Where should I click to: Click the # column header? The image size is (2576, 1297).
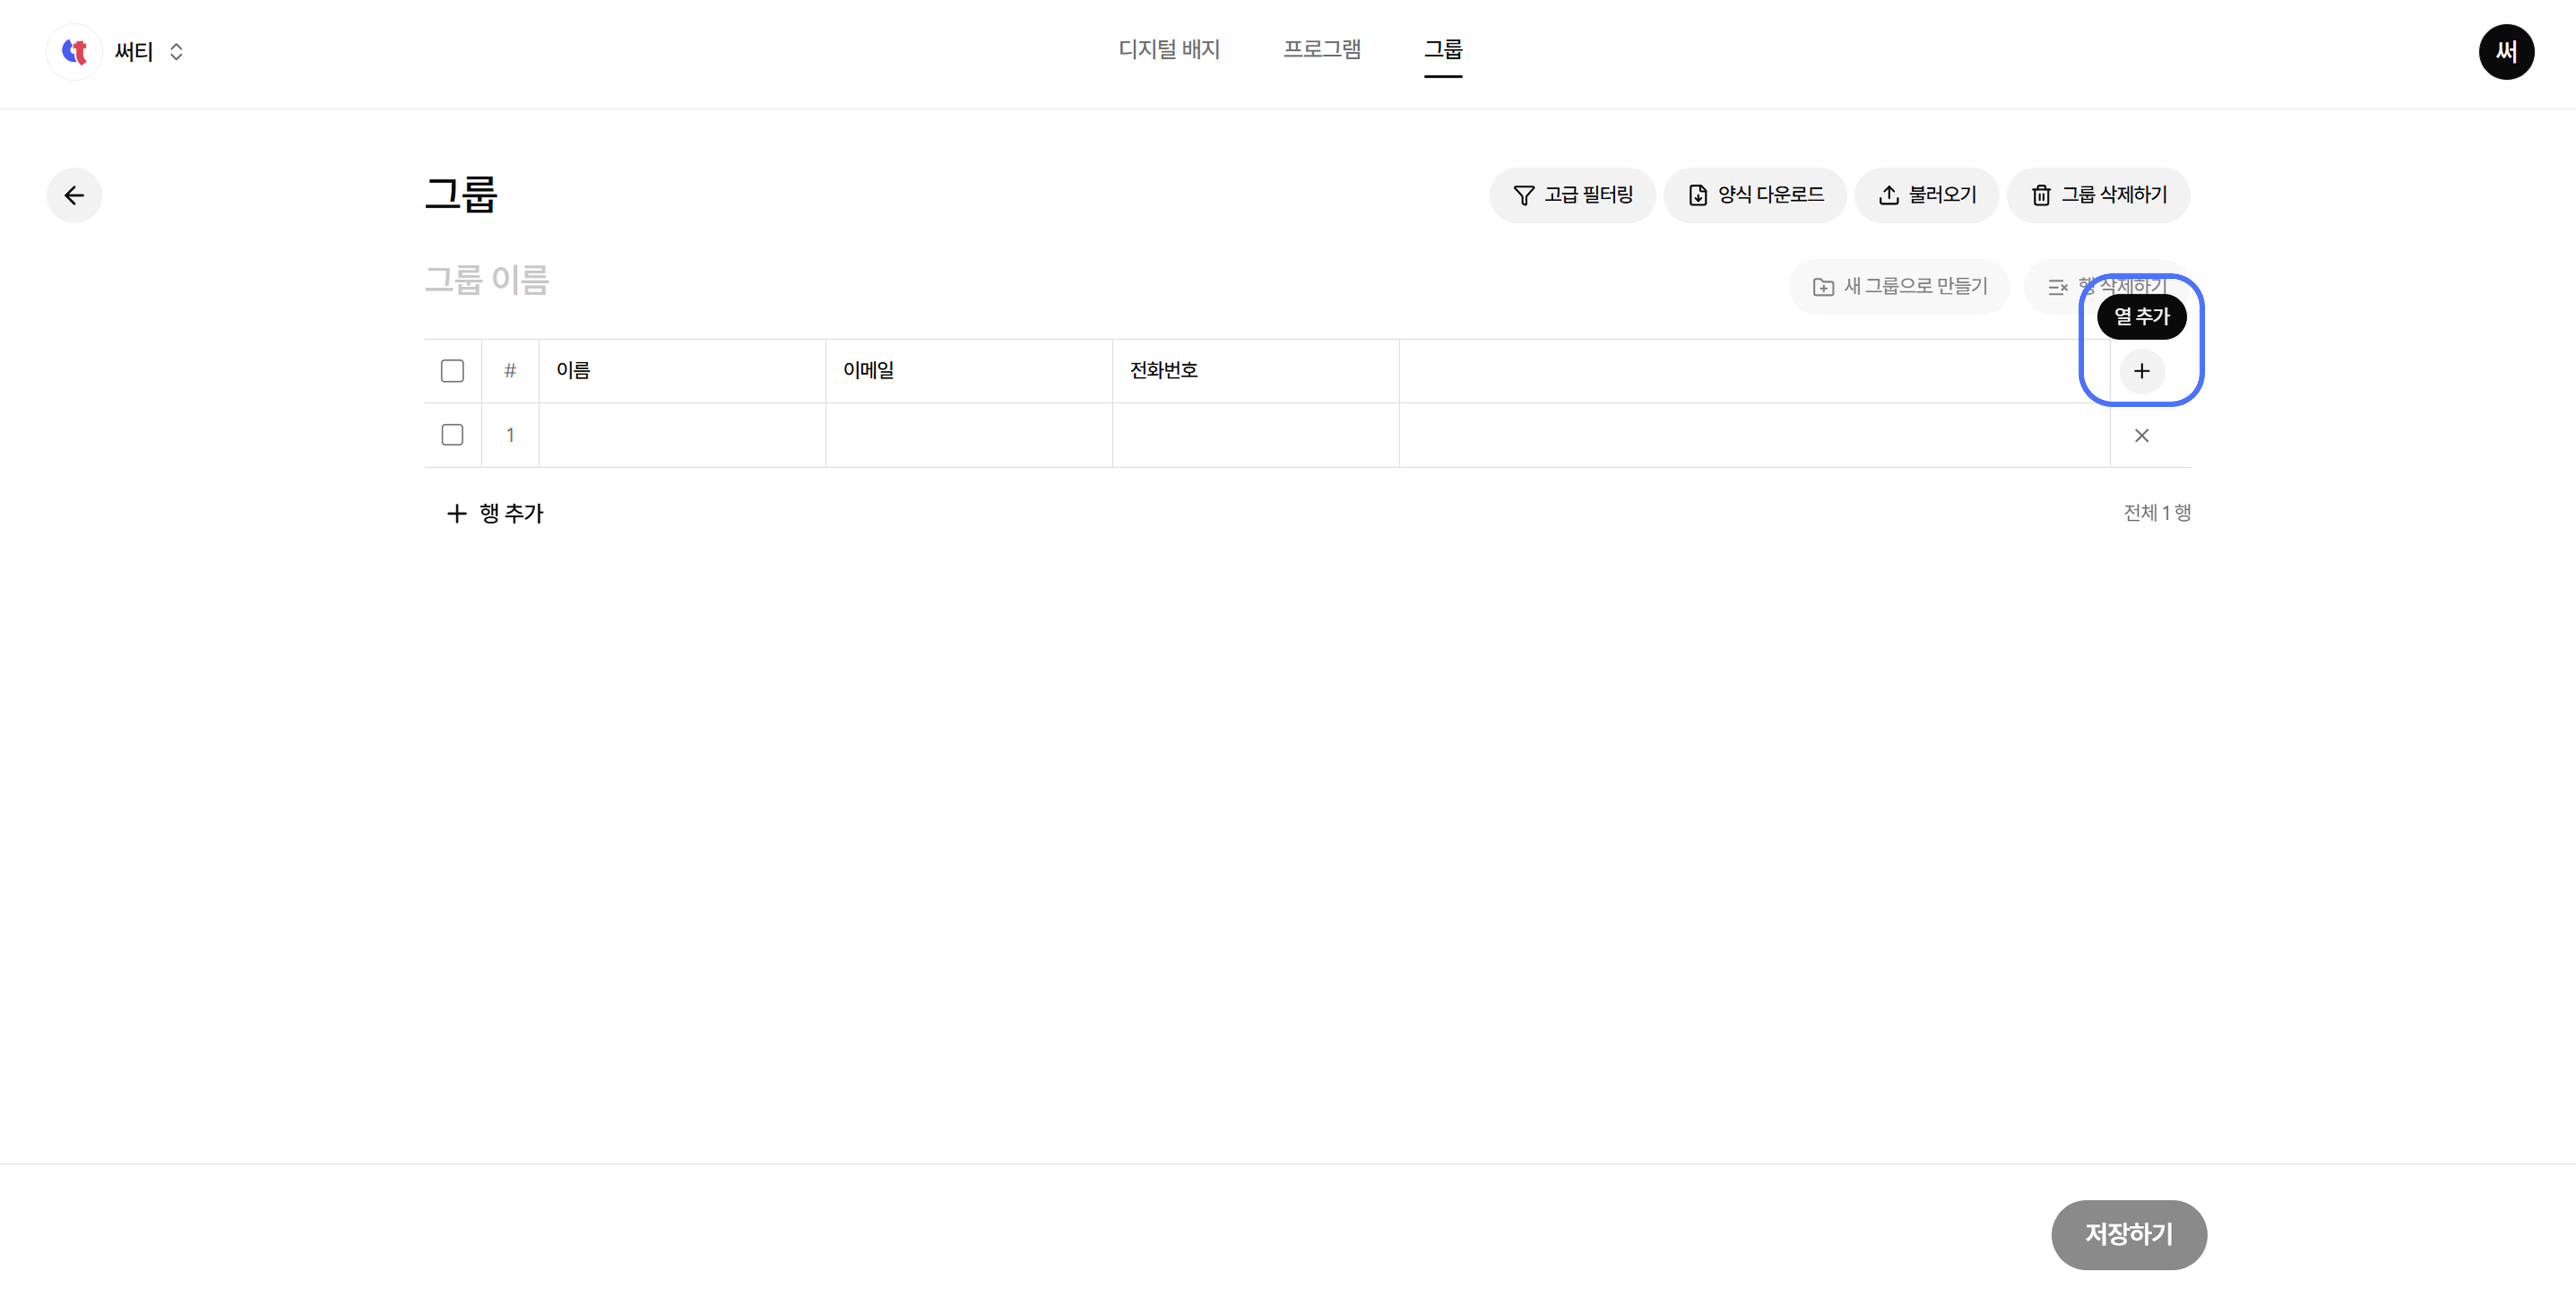(510, 371)
